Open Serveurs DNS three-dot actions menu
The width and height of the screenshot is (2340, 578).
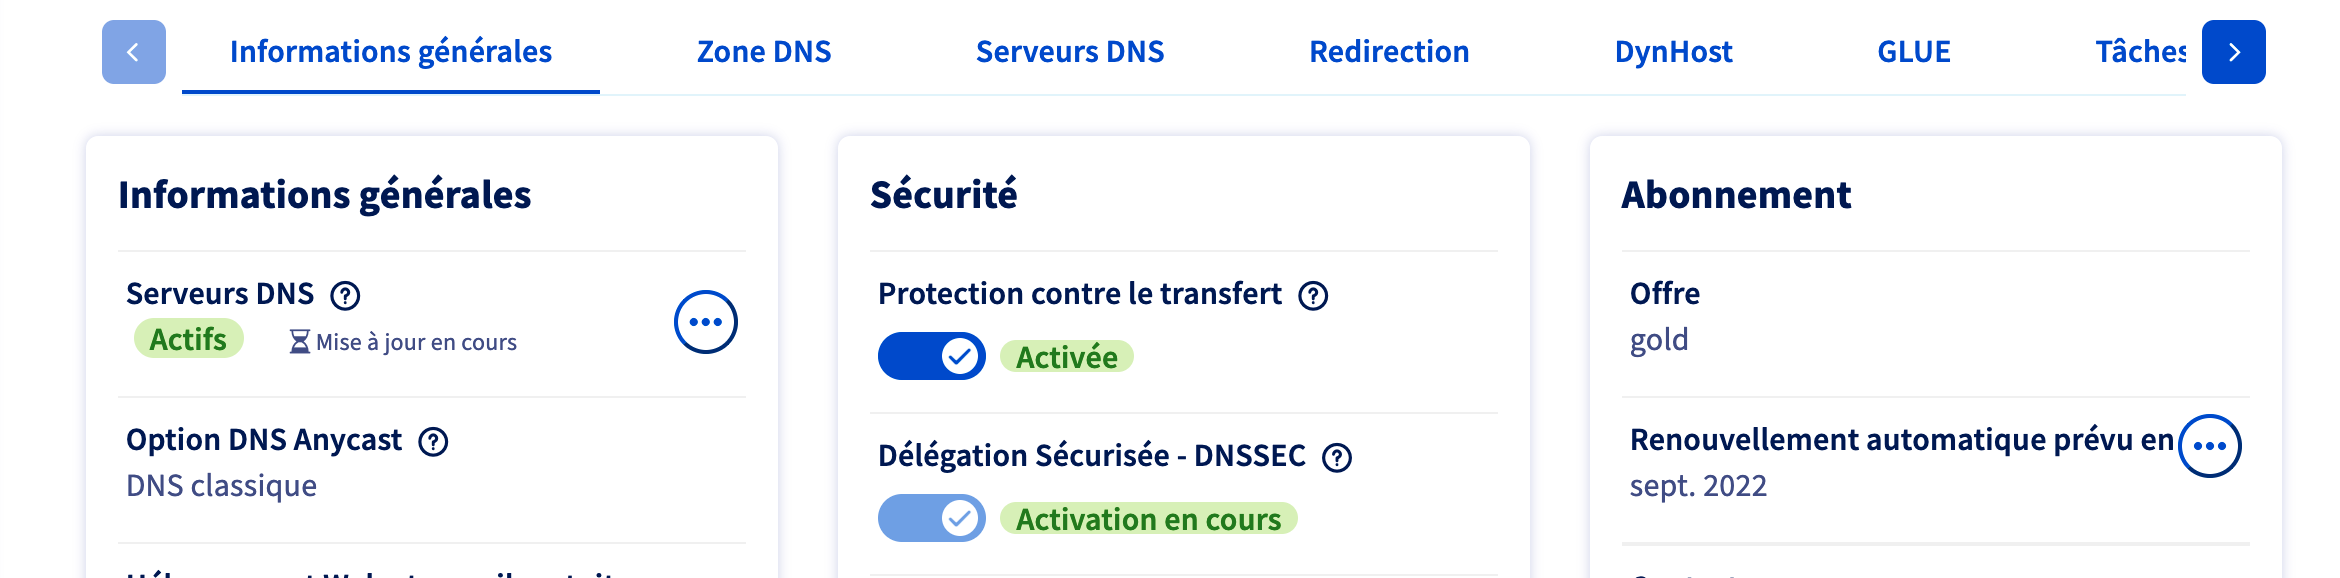(706, 322)
